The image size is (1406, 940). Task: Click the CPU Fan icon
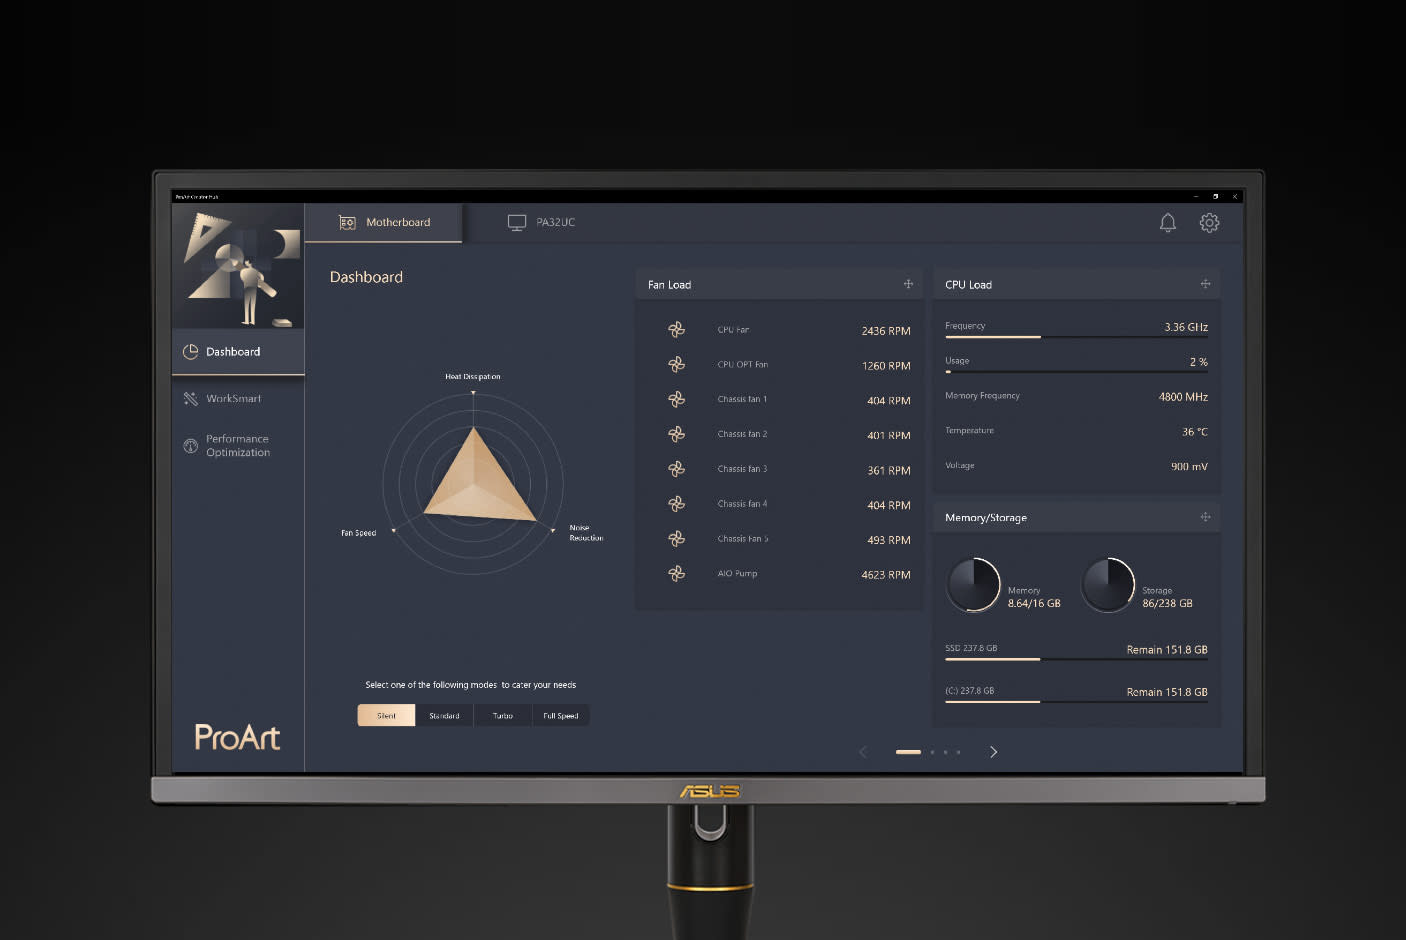(x=677, y=330)
